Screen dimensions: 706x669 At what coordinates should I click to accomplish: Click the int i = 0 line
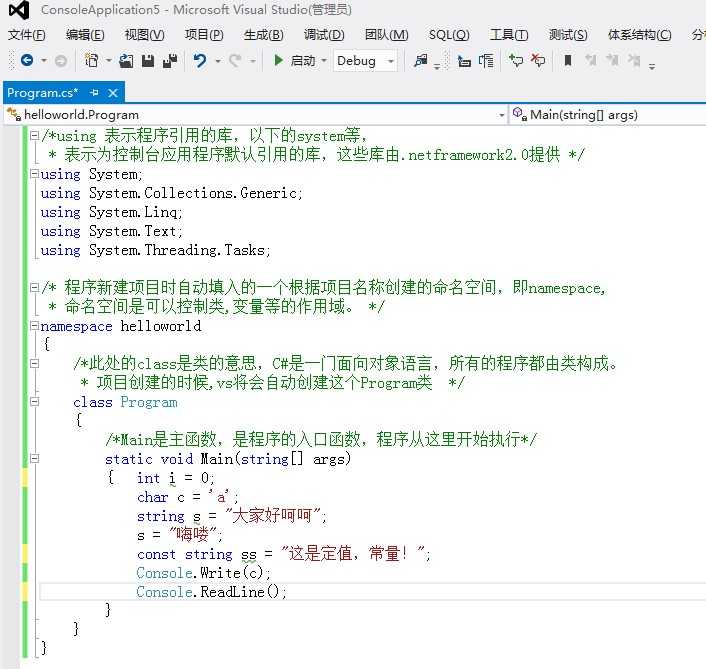(x=176, y=478)
